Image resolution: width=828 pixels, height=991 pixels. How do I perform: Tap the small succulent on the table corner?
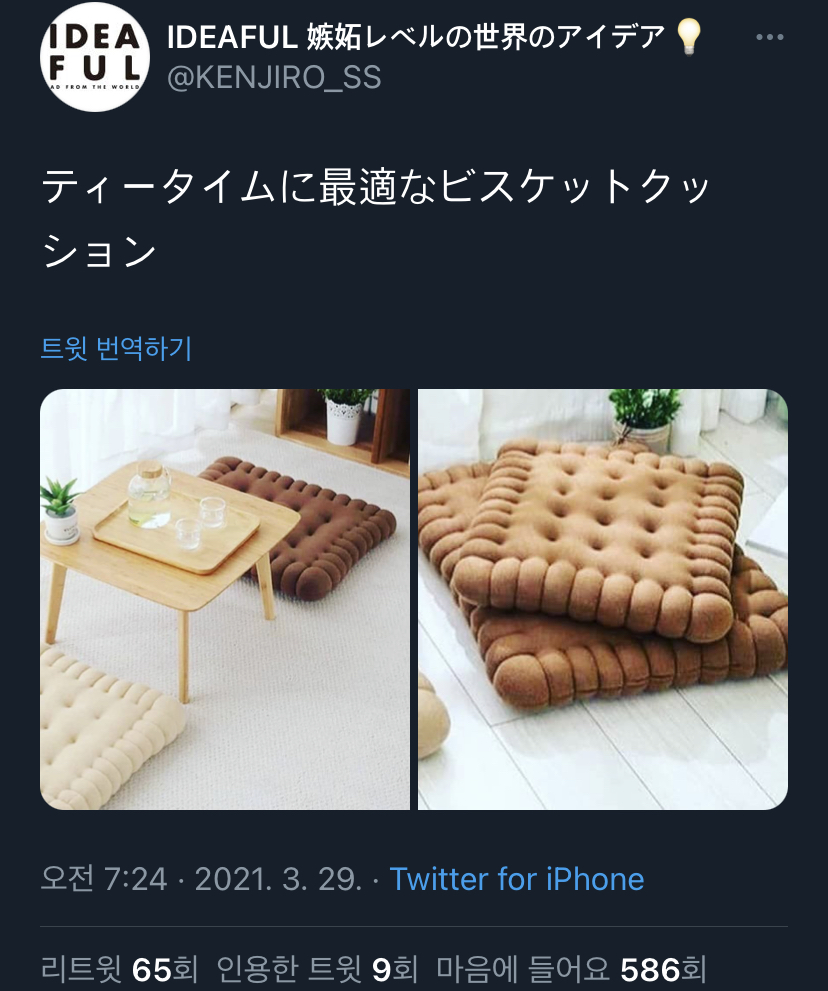[x=61, y=511]
